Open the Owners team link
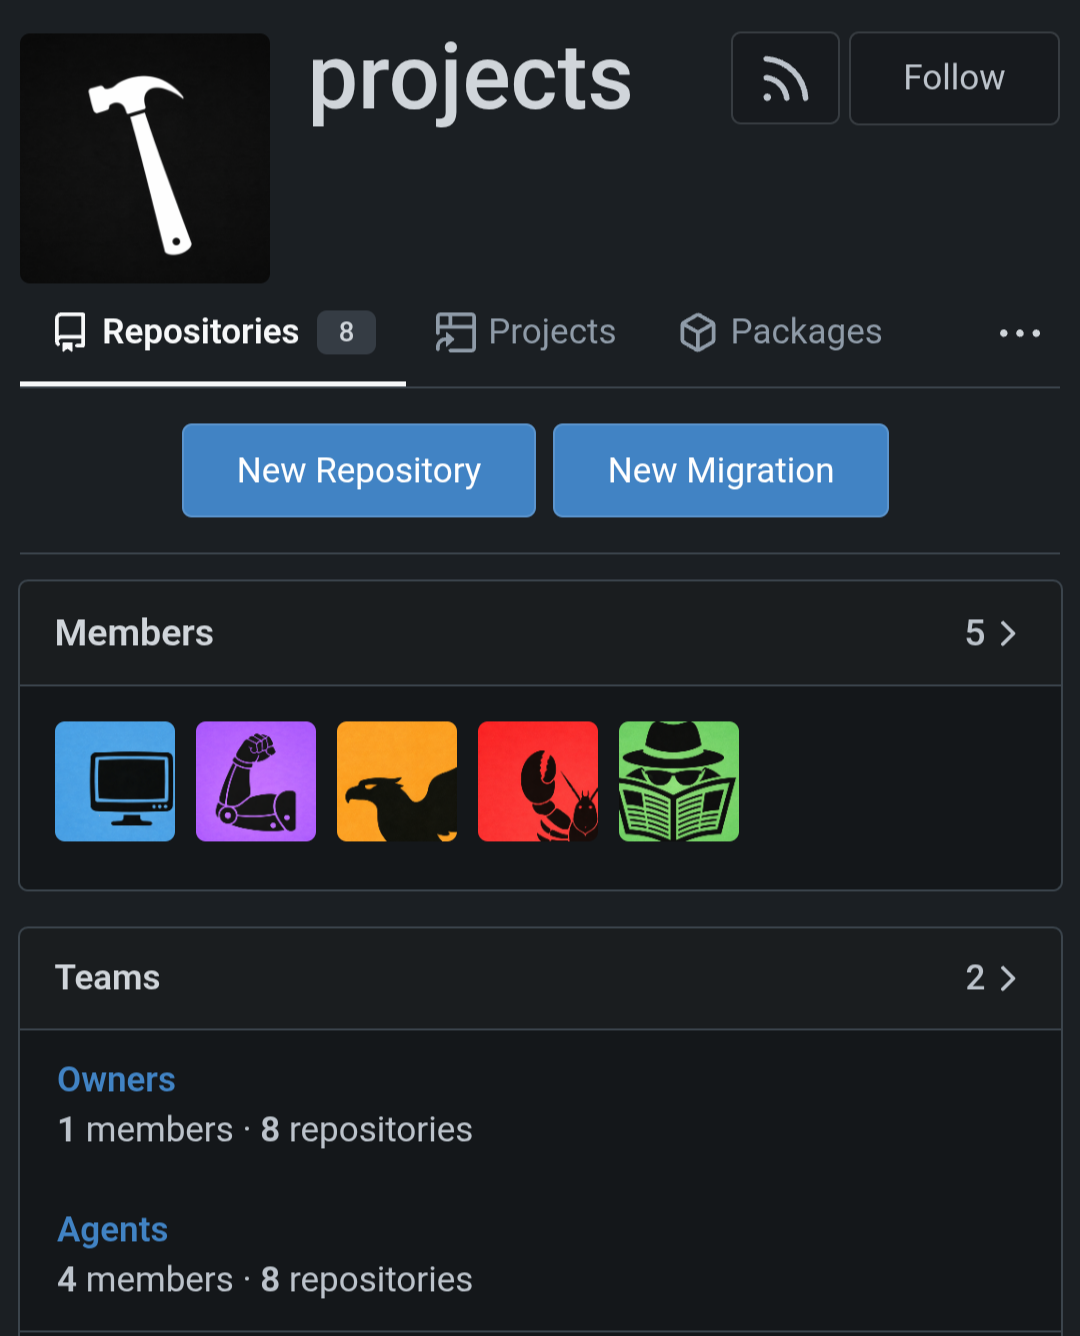This screenshot has height=1336, width=1080. [x=117, y=1080]
